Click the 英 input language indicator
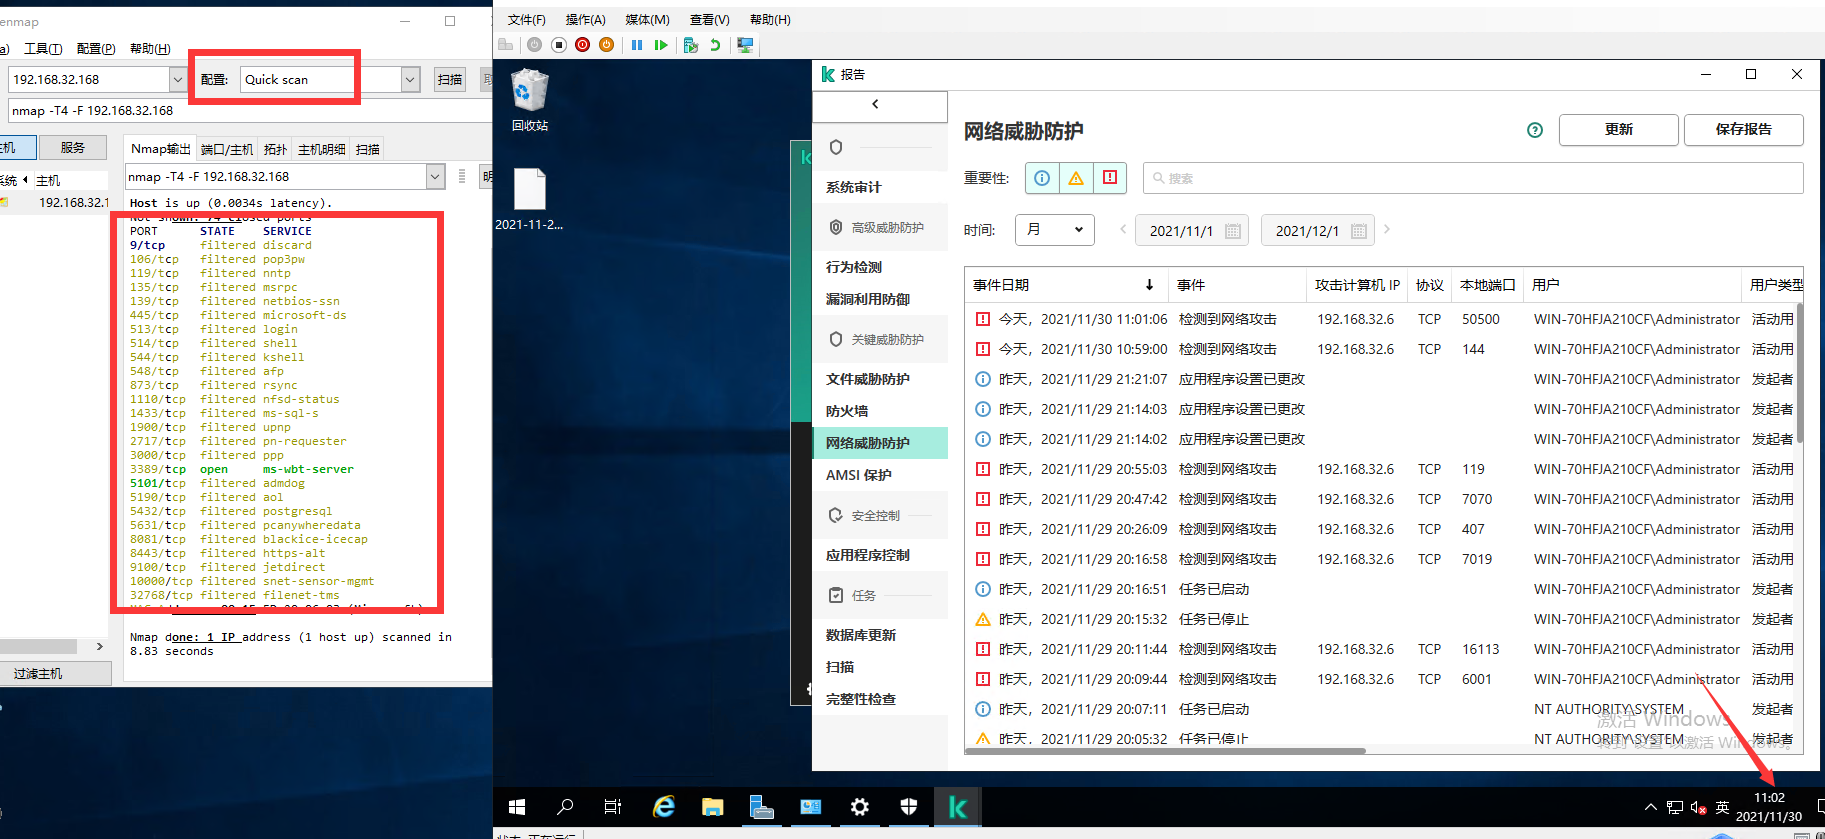This screenshot has width=1825, height=839. point(1722,807)
